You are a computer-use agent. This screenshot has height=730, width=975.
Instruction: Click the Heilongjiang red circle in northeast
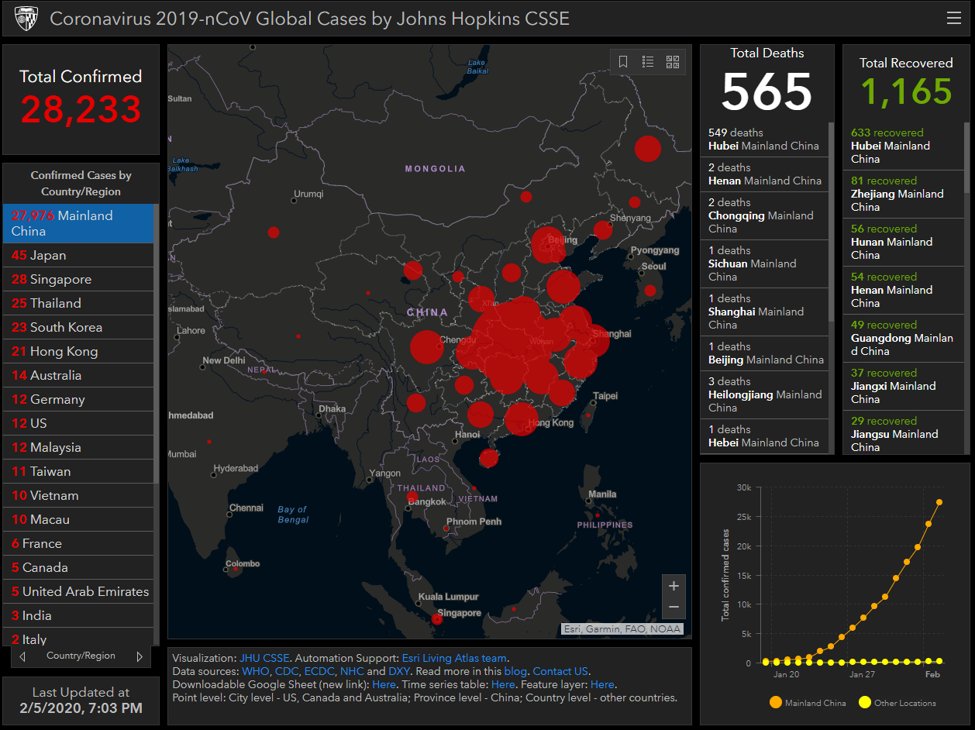[x=647, y=149]
